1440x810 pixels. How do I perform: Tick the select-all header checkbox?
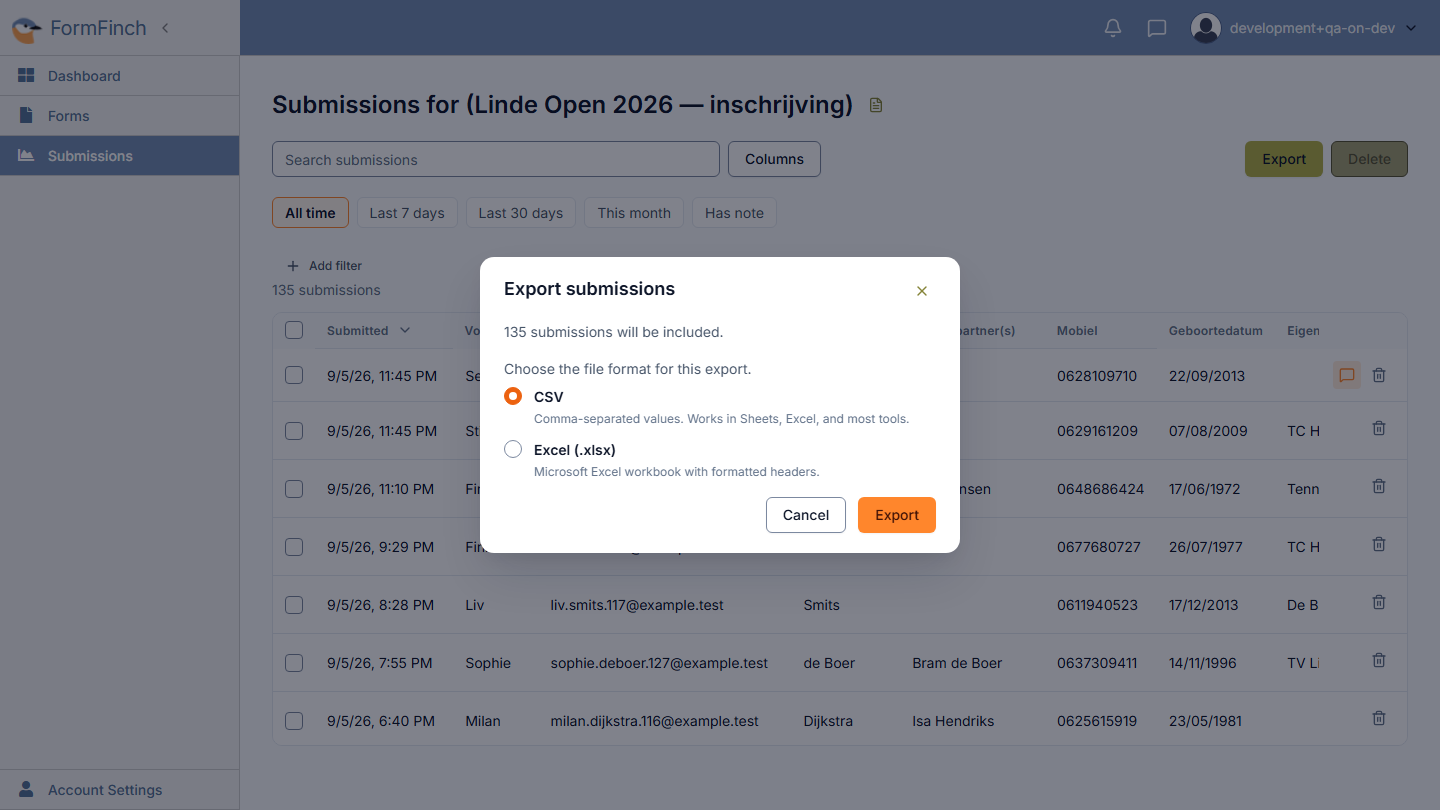(294, 330)
